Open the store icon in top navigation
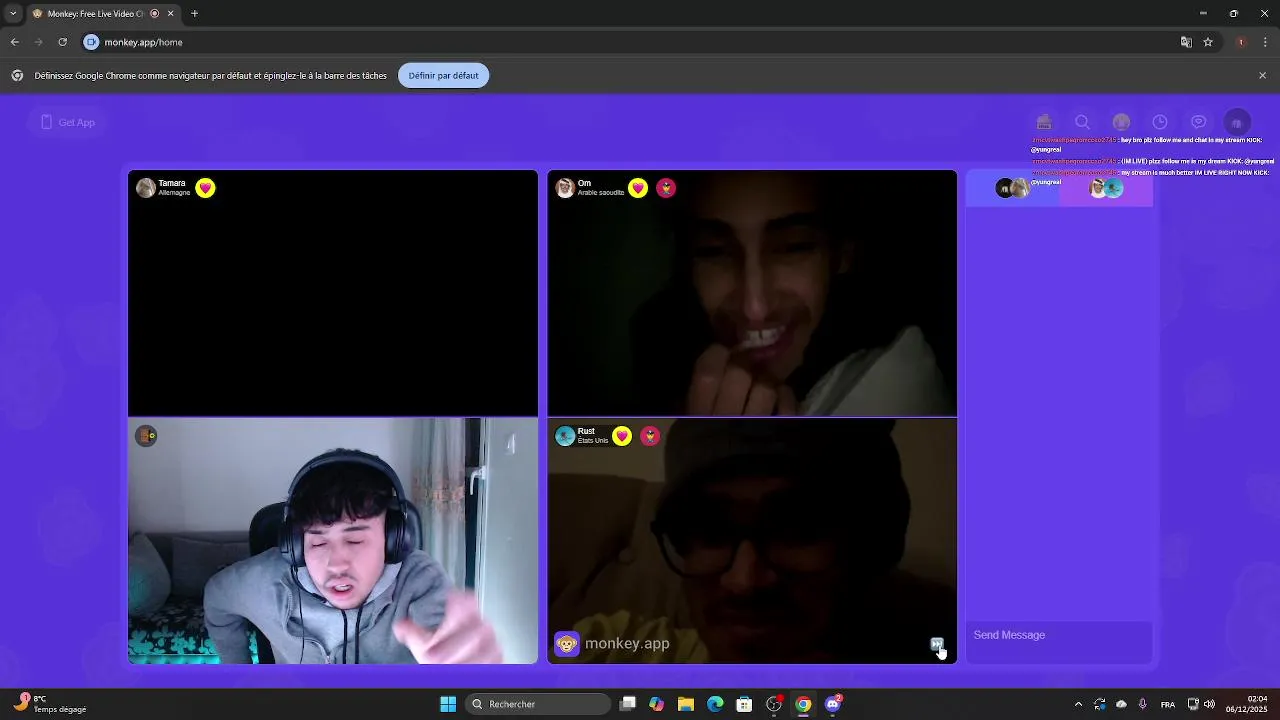 coord(1044,122)
